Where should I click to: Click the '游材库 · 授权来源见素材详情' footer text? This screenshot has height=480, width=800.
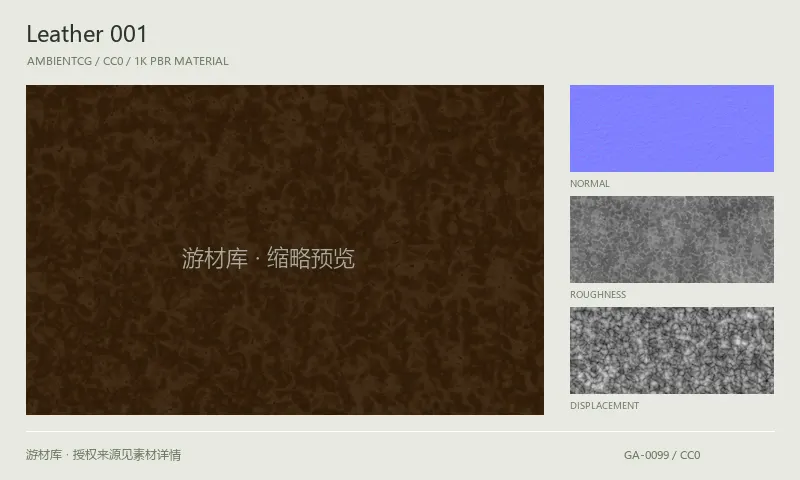104,454
